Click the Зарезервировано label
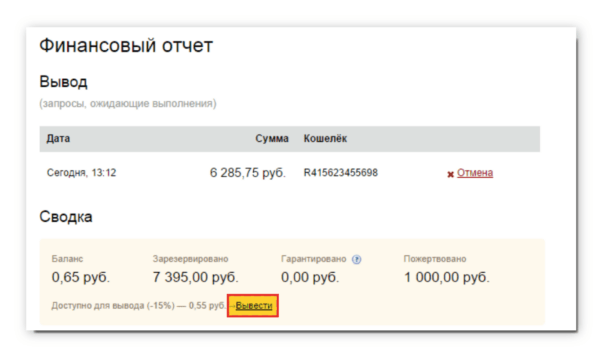This screenshot has height=361, width=600. (x=191, y=259)
